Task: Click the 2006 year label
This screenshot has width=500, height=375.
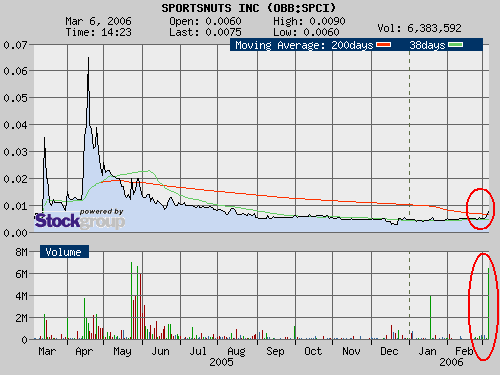Action: pyautogui.click(x=451, y=362)
